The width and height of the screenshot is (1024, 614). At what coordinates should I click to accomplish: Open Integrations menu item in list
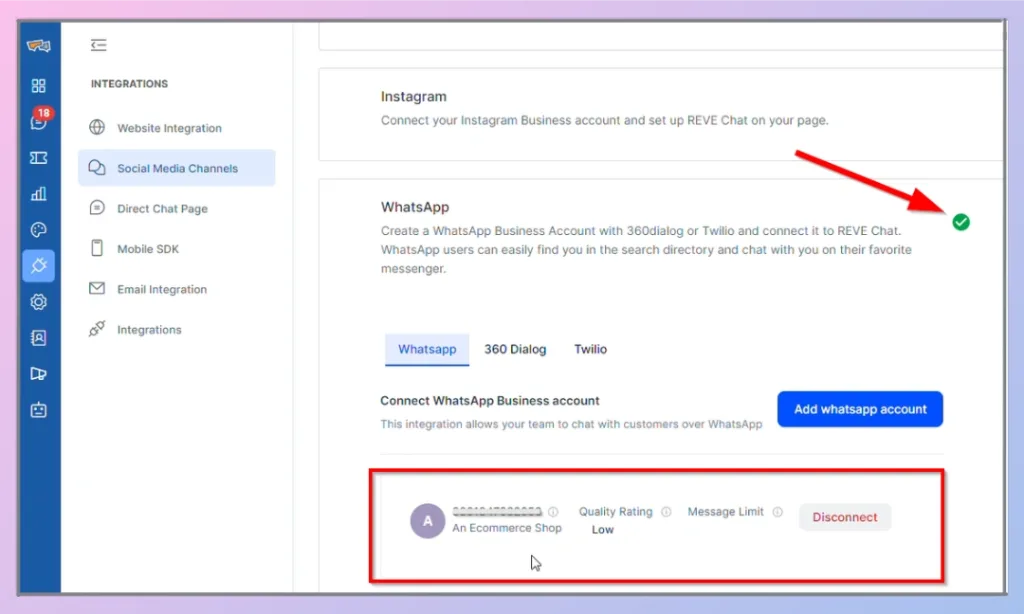(x=176, y=330)
